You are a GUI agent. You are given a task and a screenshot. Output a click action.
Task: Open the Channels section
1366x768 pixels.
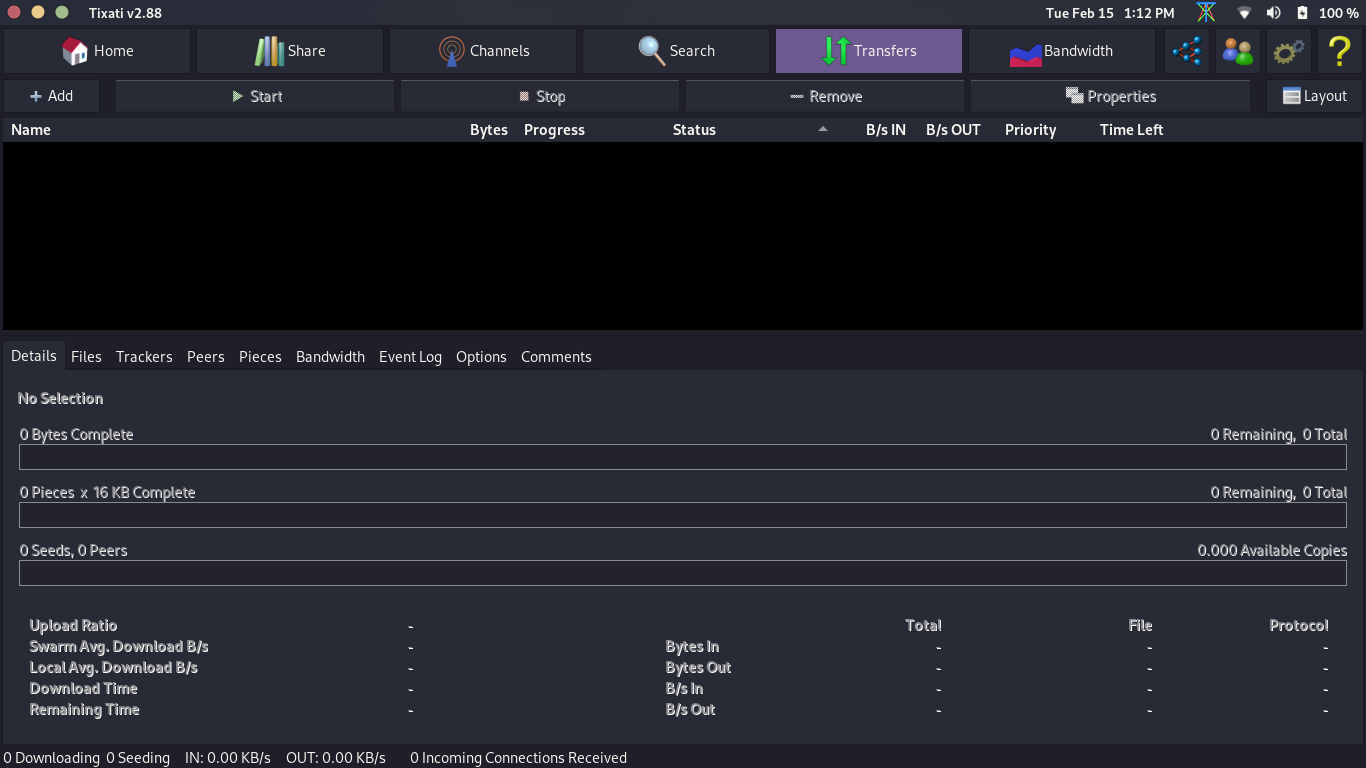click(x=482, y=50)
